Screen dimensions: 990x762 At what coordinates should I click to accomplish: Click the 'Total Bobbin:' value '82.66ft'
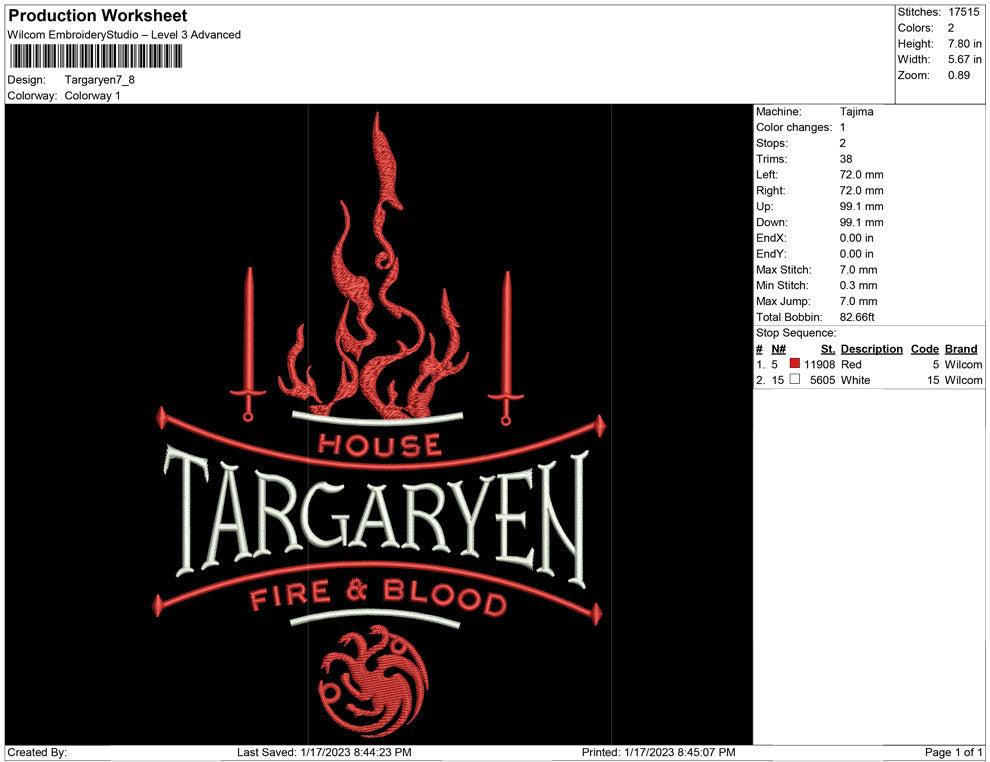tap(857, 317)
